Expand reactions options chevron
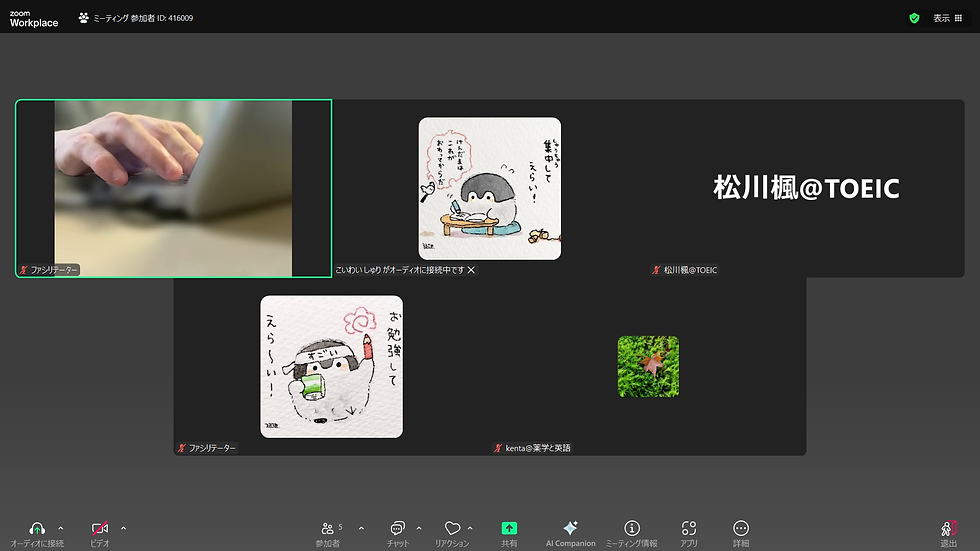Screen dimensions: 980x551 470,529
